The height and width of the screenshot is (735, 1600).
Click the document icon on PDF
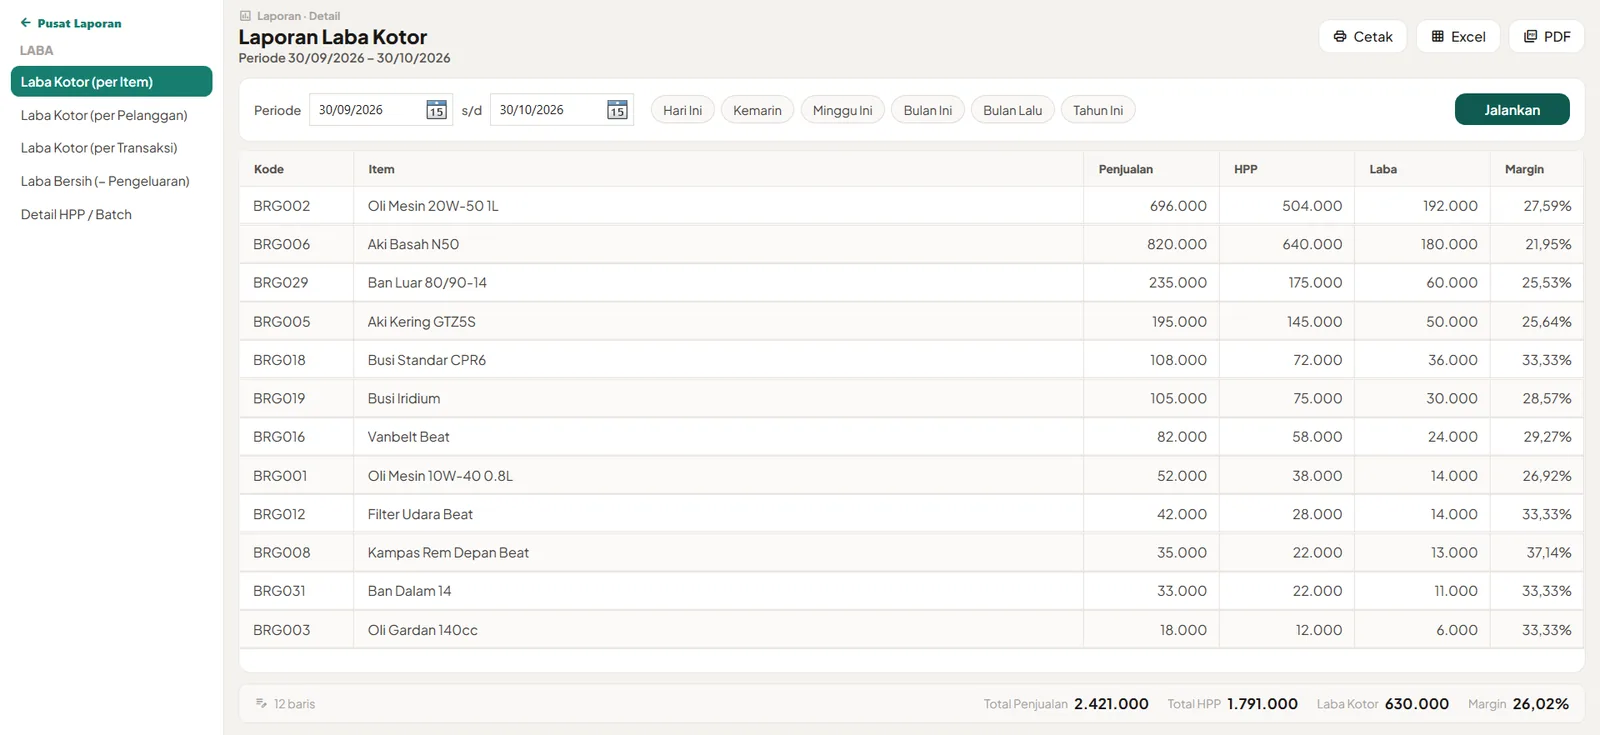click(x=1530, y=37)
